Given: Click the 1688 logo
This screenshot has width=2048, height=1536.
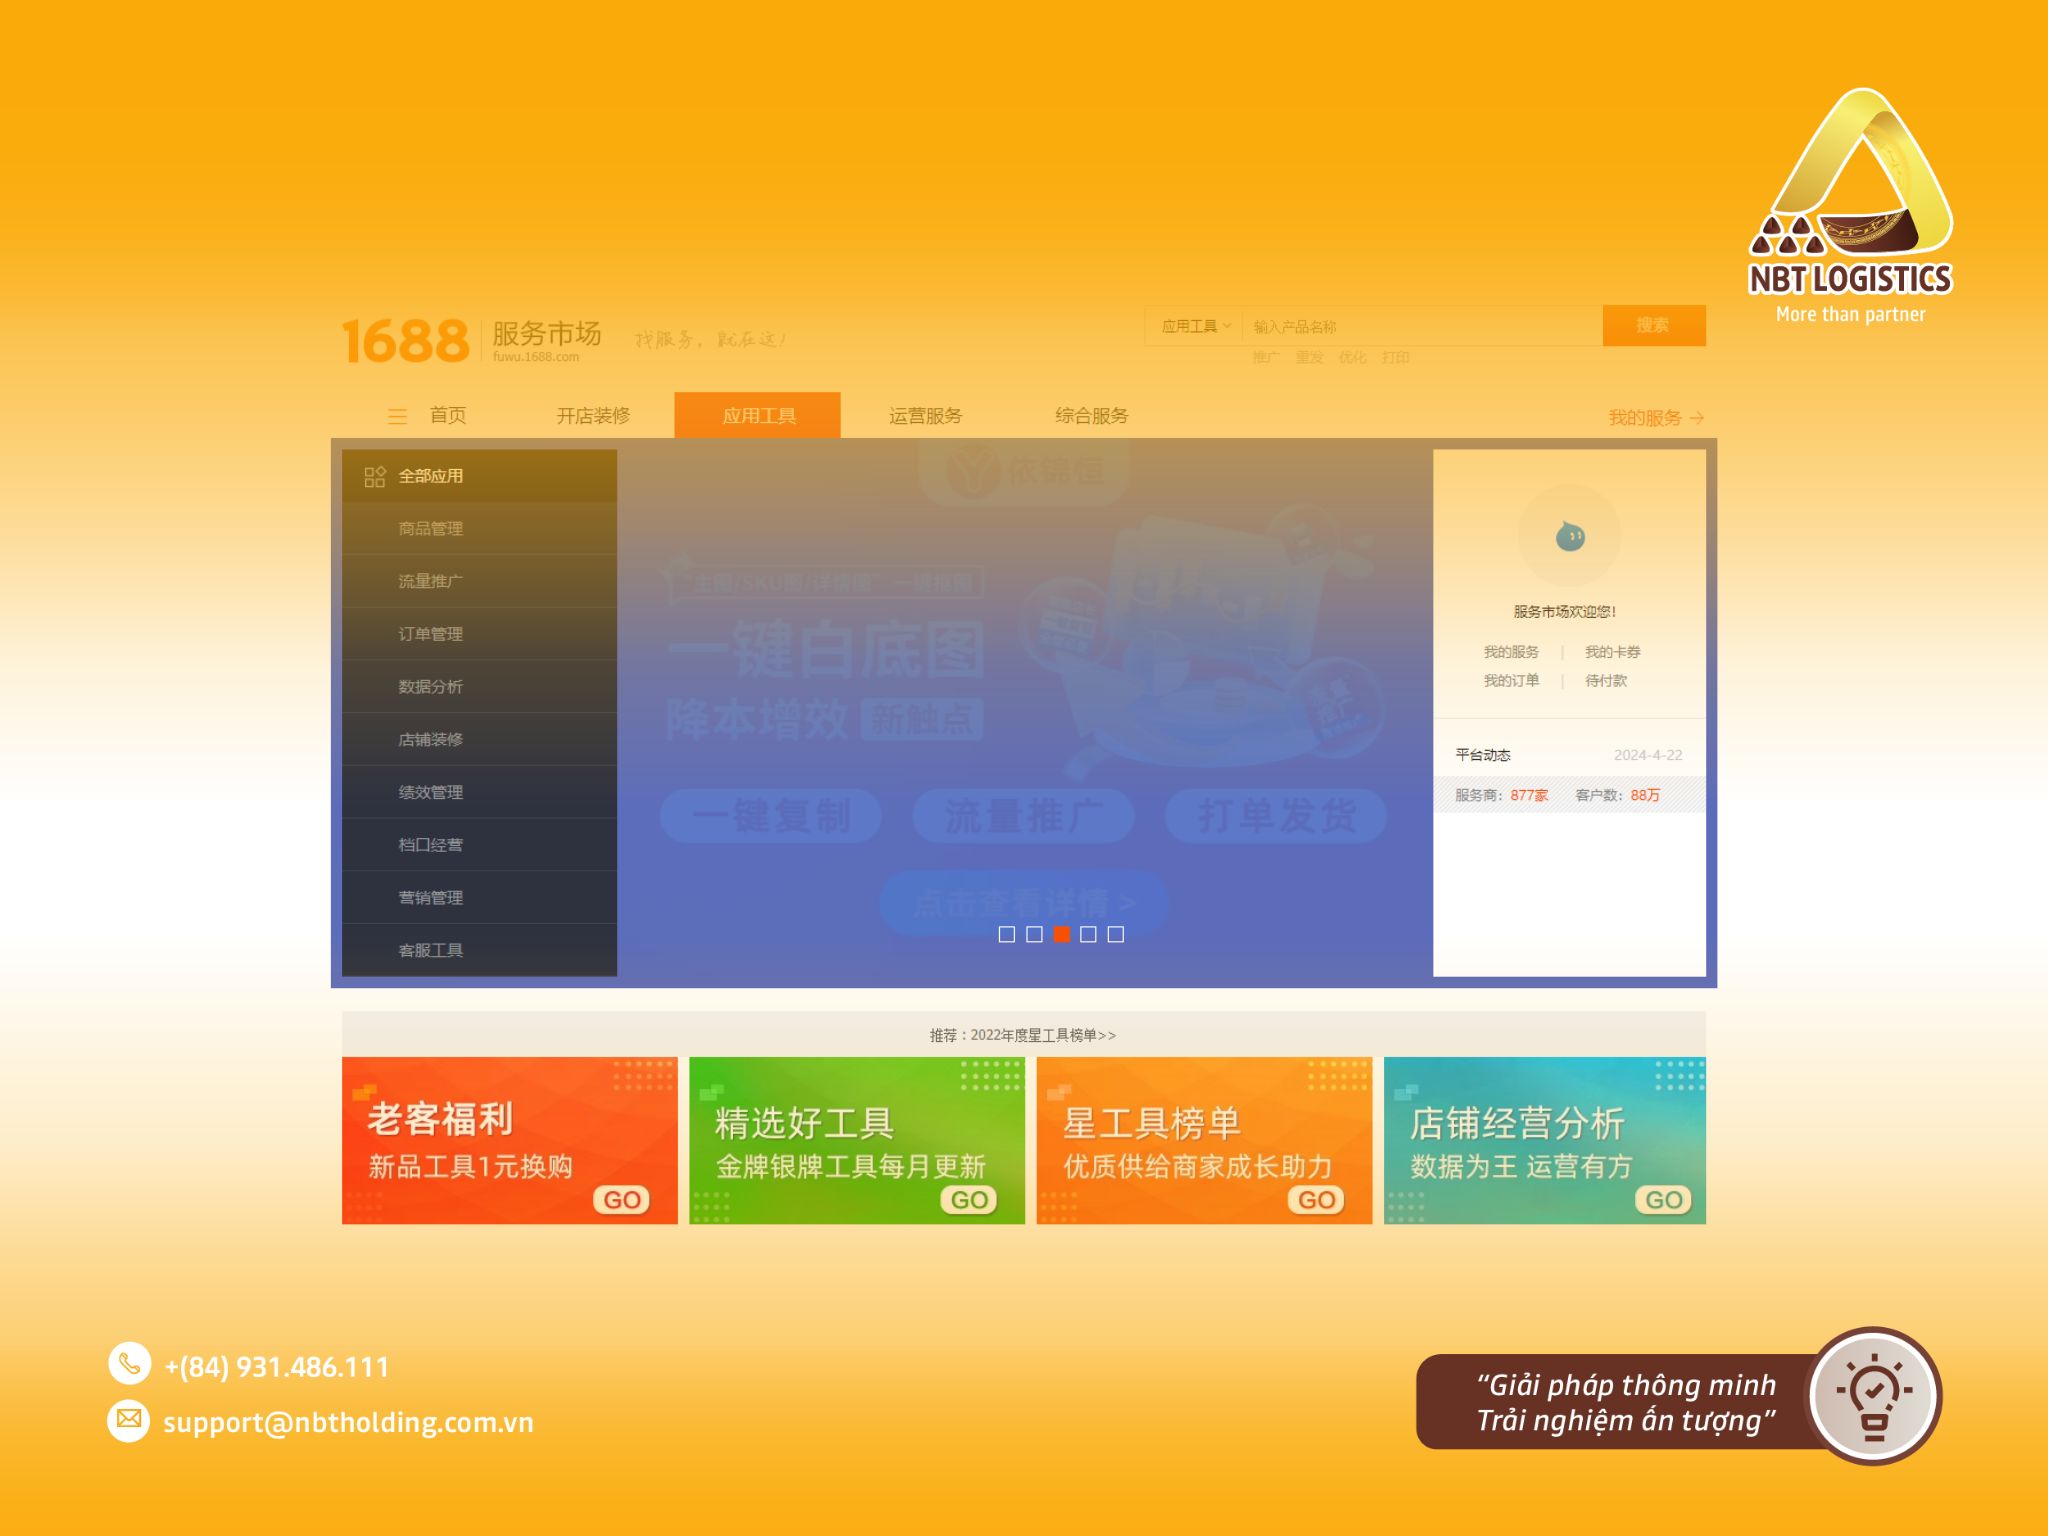Looking at the screenshot, I should pos(405,340).
